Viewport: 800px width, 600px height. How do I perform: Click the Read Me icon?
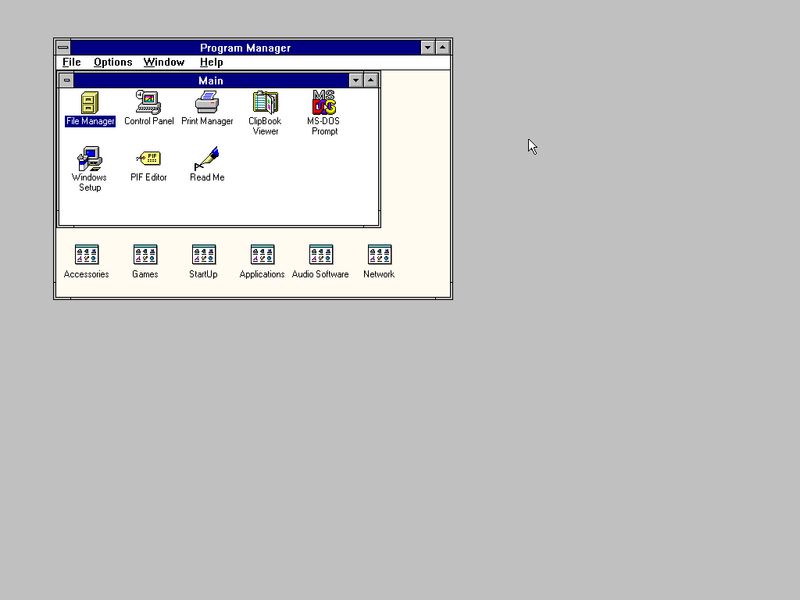[x=207, y=159]
